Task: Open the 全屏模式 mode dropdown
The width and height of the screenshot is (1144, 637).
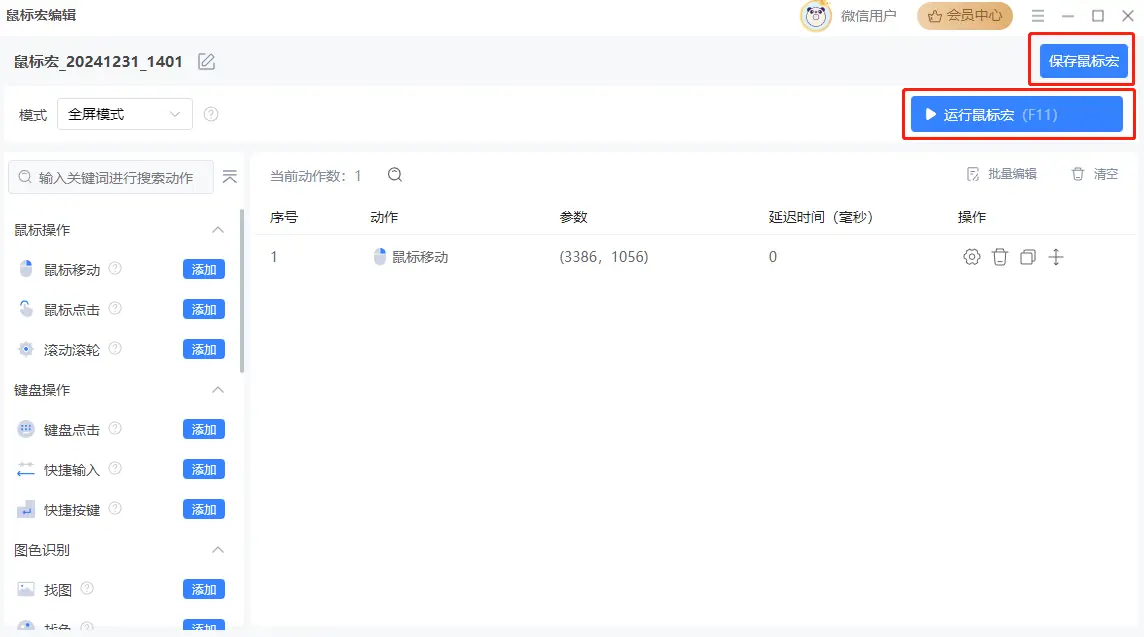Action: click(x=124, y=114)
